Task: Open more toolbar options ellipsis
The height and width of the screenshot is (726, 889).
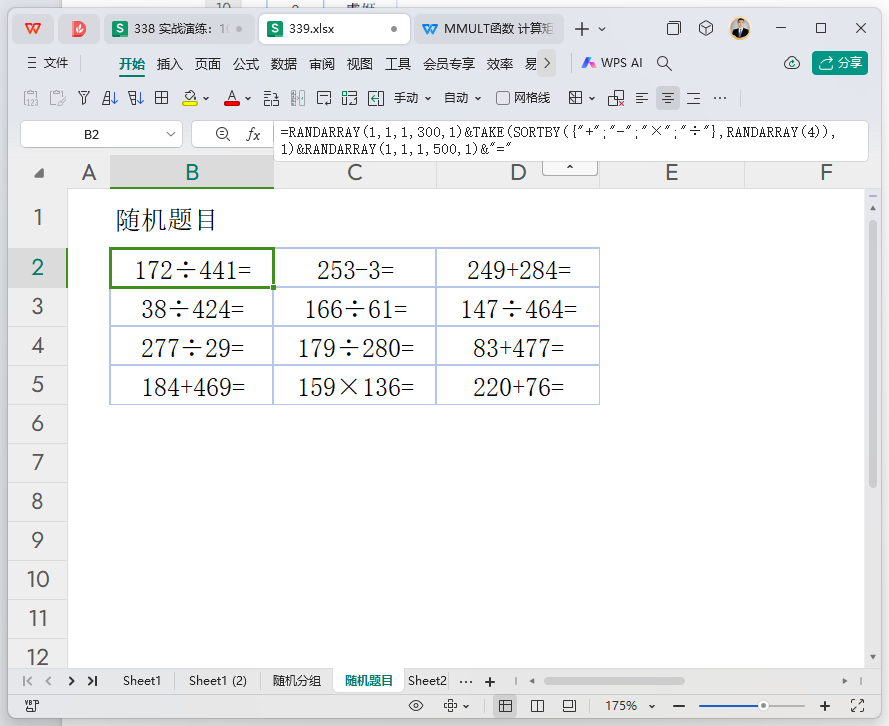Action: pyautogui.click(x=720, y=98)
